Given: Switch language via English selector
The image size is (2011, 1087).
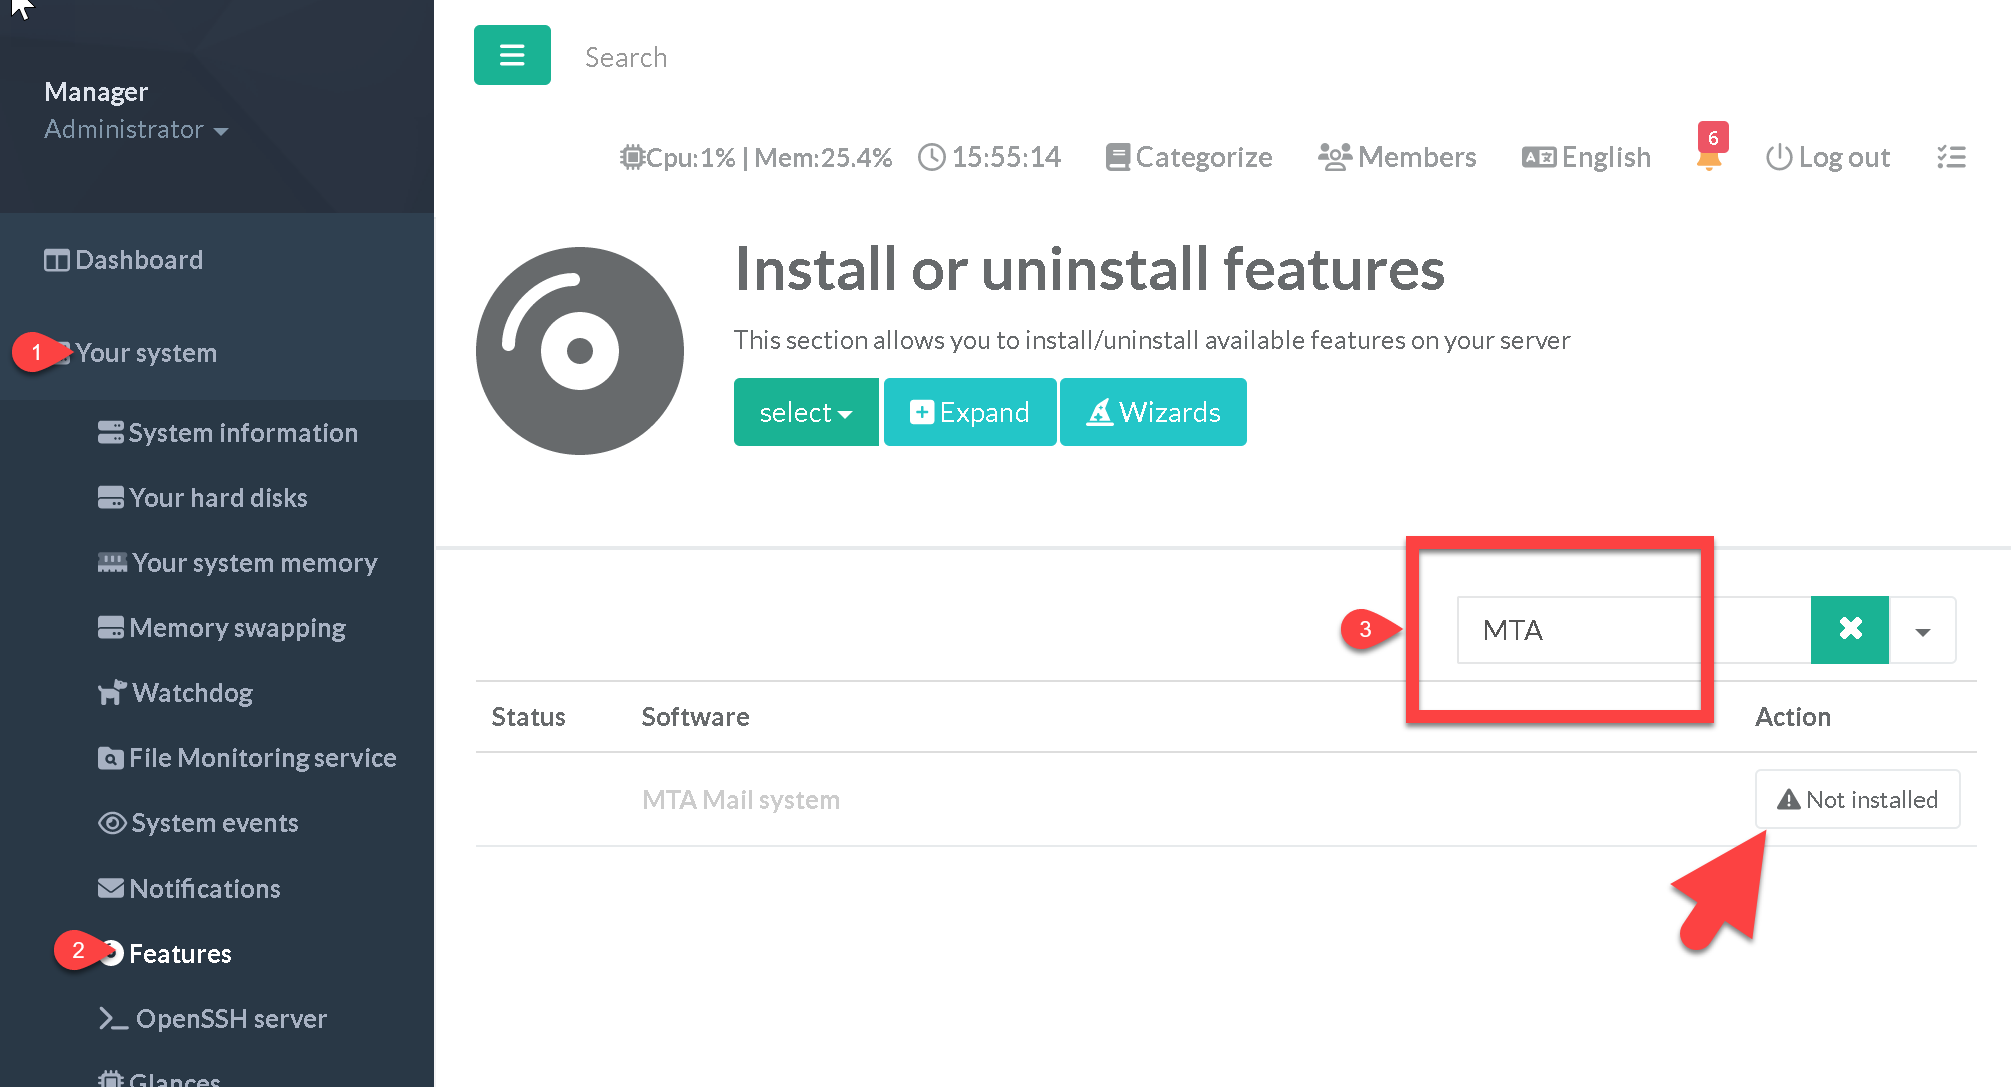Looking at the screenshot, I should click(1587, 157).
